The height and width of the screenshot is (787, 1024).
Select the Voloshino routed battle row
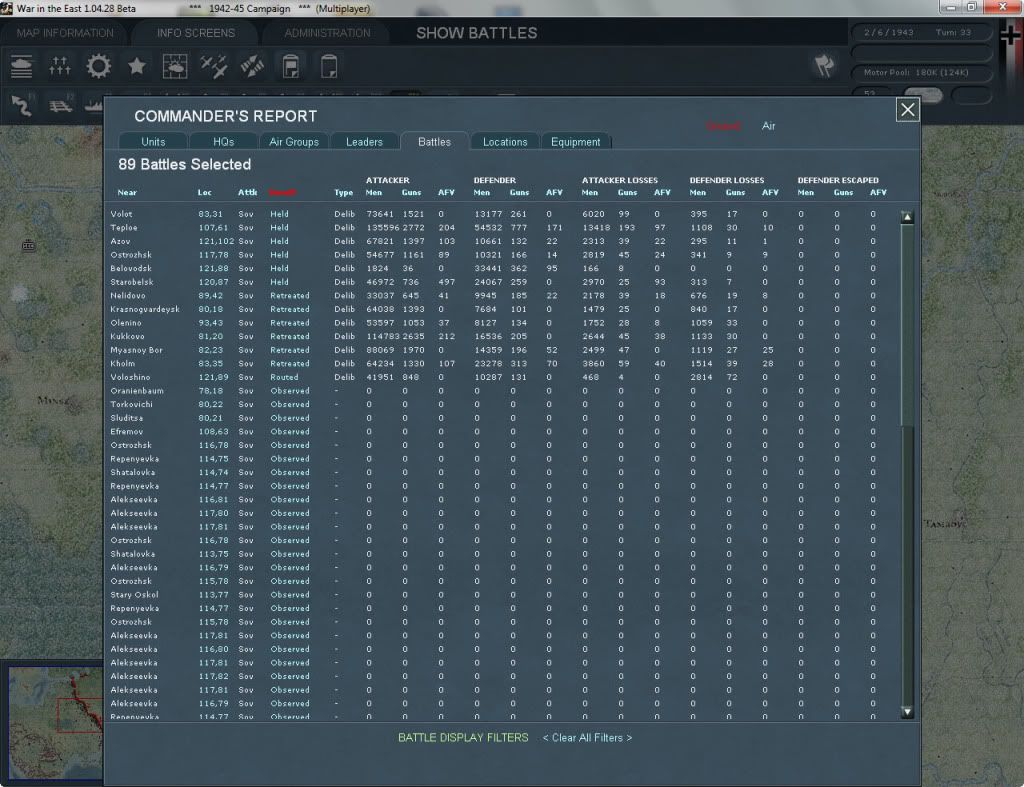[x=502, y=377]
